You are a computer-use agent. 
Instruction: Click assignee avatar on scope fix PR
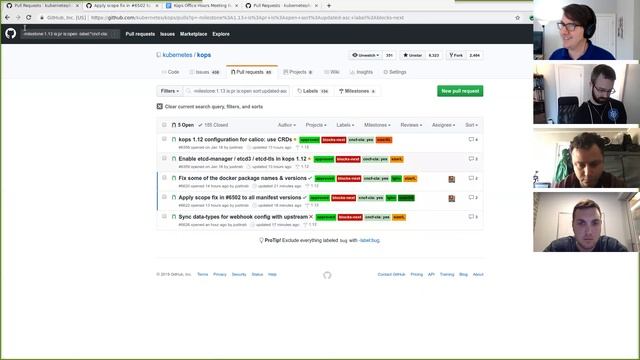click(451, 198)
